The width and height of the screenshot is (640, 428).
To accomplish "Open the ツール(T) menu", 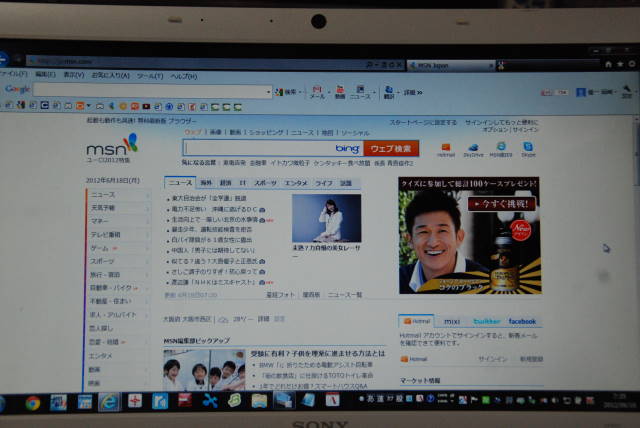I will [150, 76].
